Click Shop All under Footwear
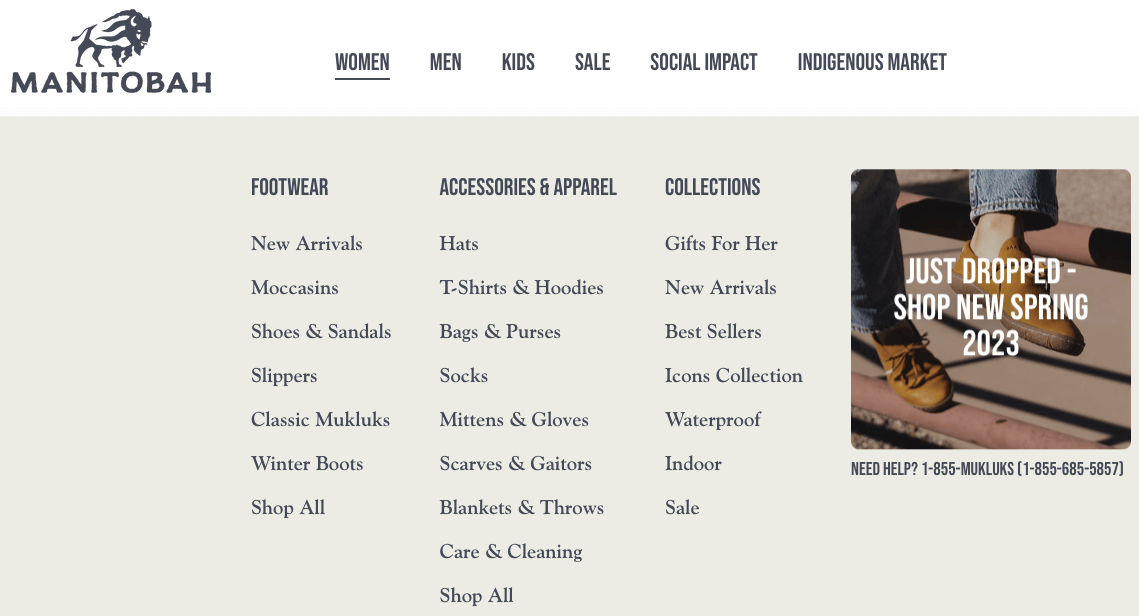1139x616 pixels. [287, 508]
